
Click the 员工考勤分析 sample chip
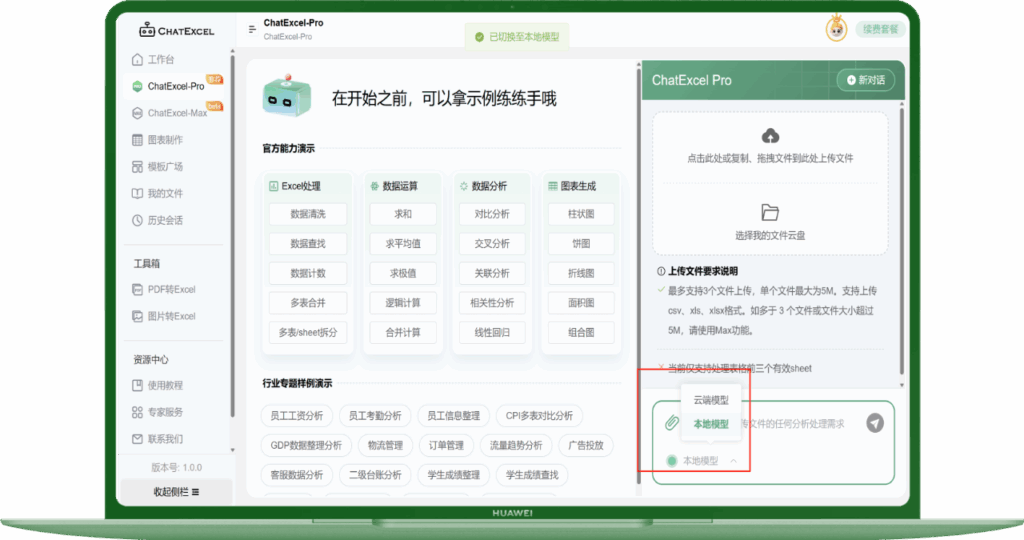coord(375,416)
